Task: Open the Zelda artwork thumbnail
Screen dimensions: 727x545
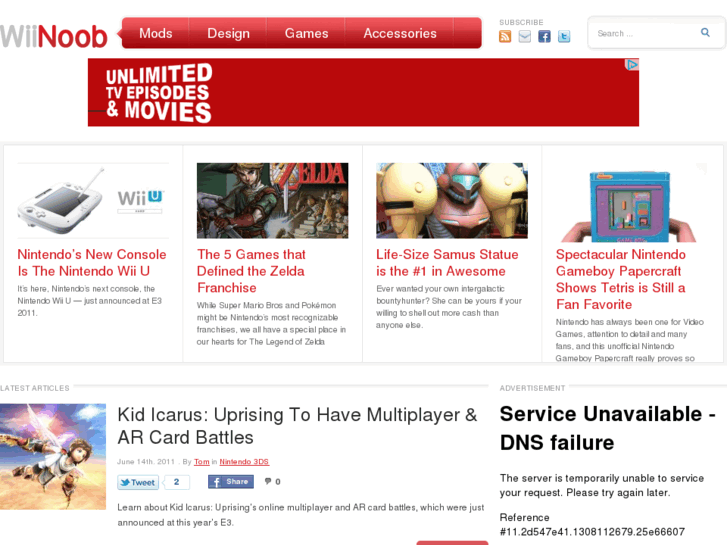Action: pos(272,201)
